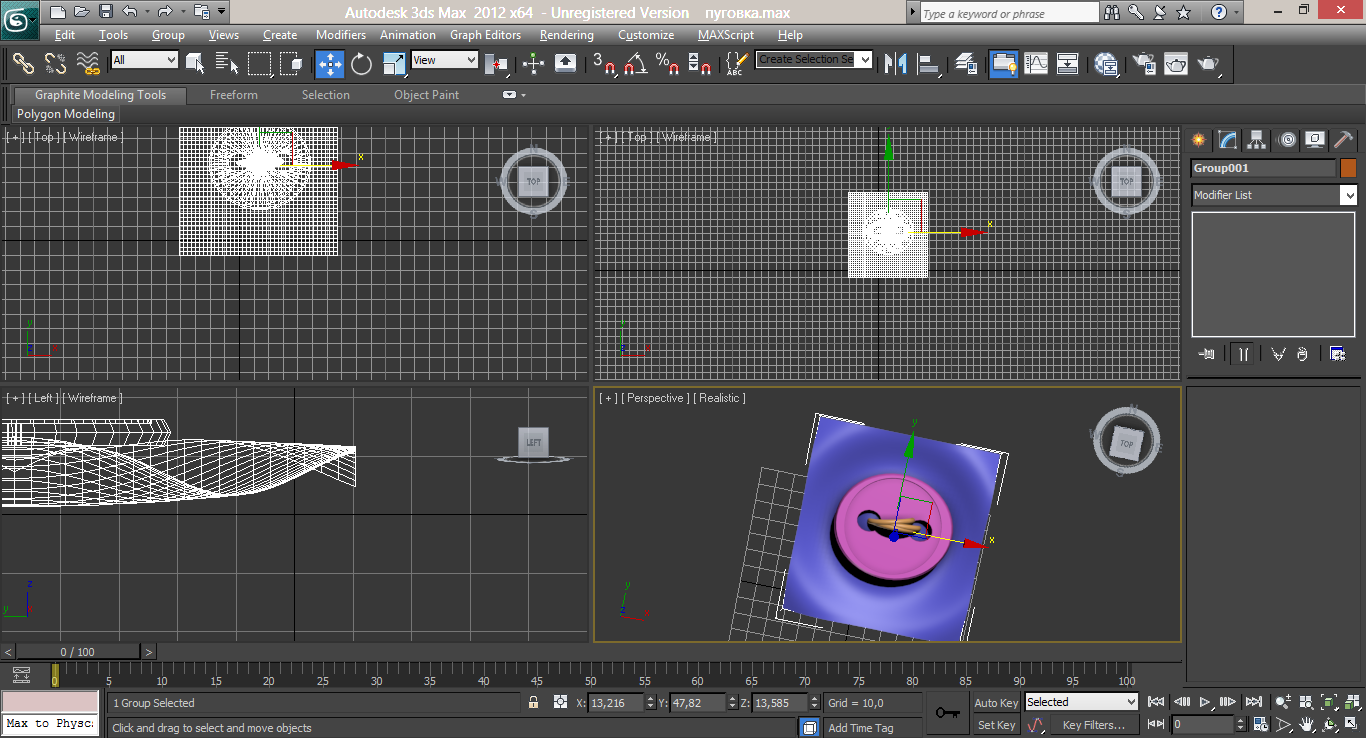
Task: Open the Rendered Frame Window
Action: pyautogui.click(x=1176, y=64)
